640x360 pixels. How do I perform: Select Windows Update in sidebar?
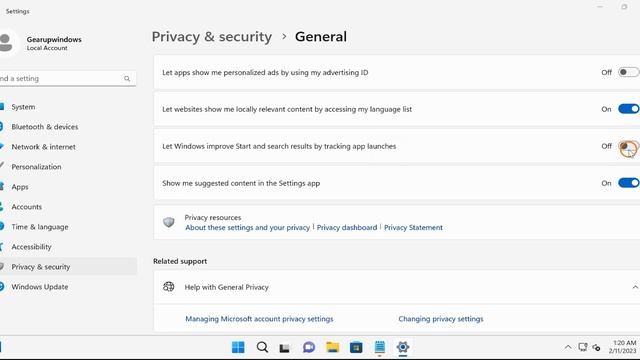(x=40, y=287)
